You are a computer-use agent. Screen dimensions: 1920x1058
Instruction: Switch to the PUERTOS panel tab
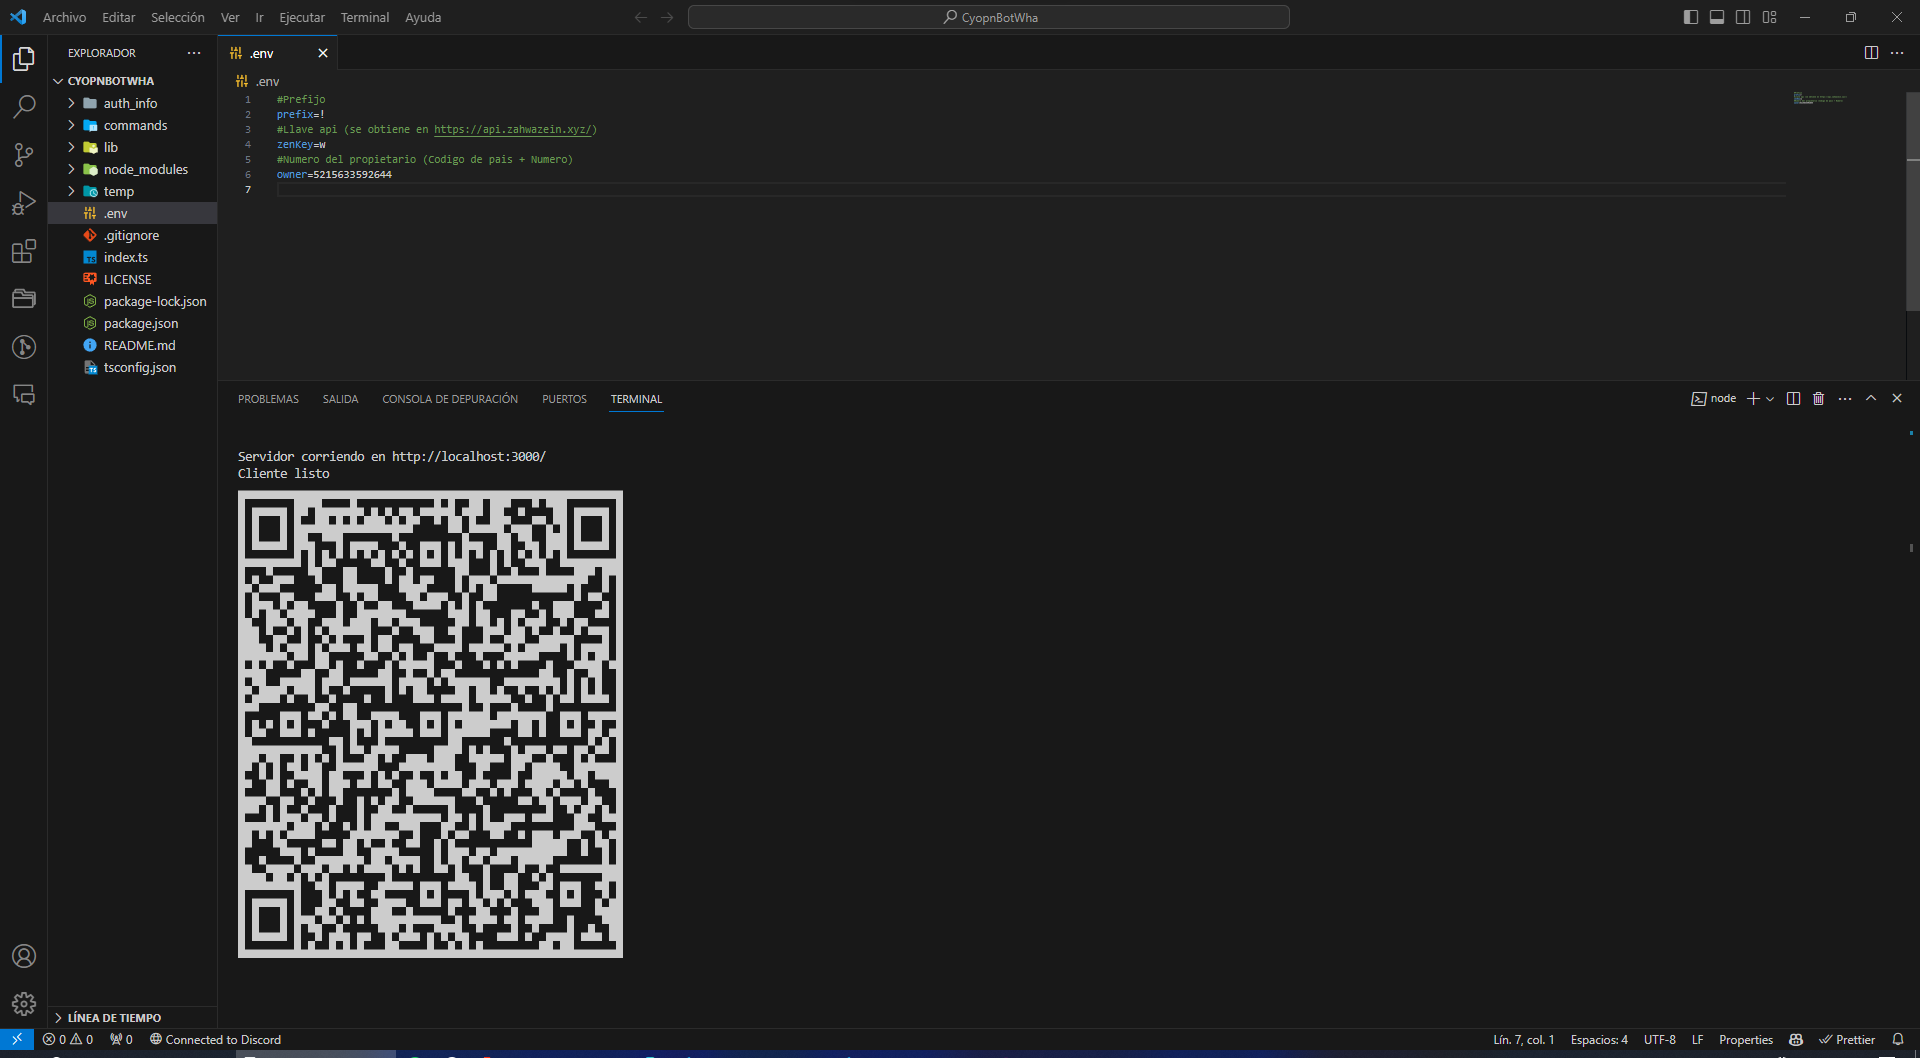(564, 399)
